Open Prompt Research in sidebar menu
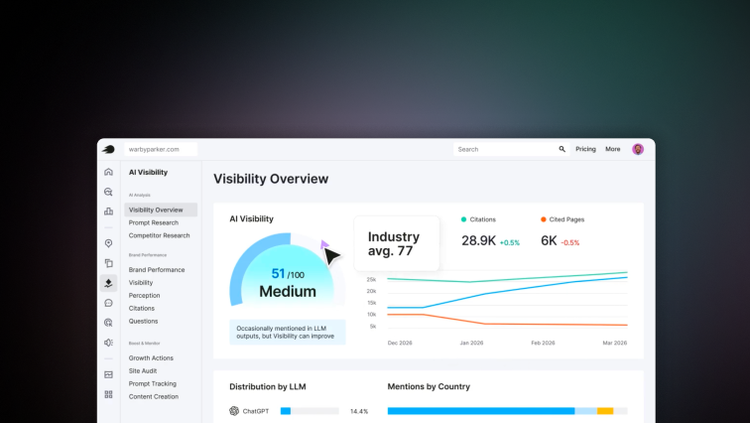 click(153, 223)
